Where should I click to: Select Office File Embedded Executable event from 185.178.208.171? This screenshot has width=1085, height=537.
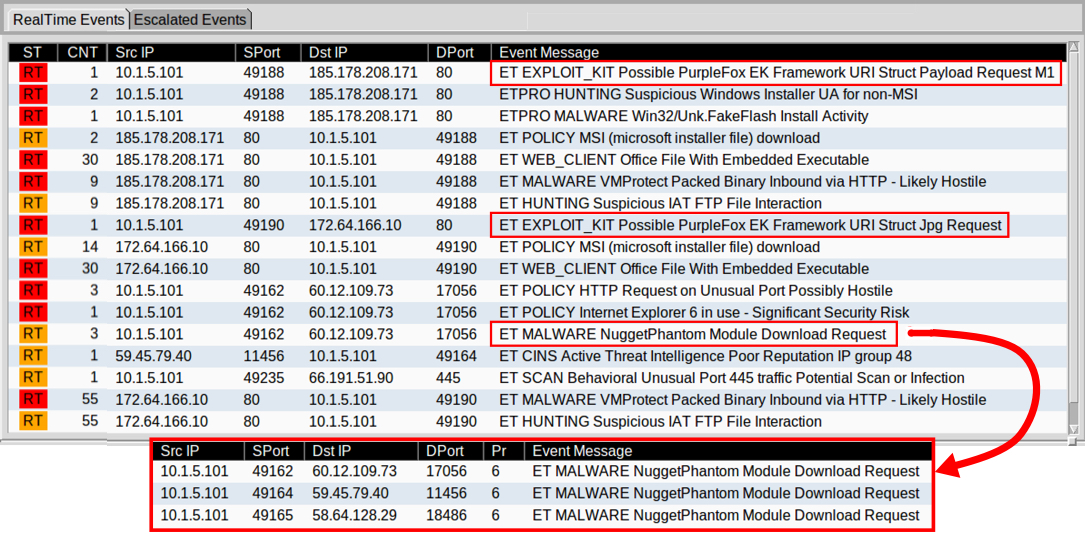[x=538, y=160]
